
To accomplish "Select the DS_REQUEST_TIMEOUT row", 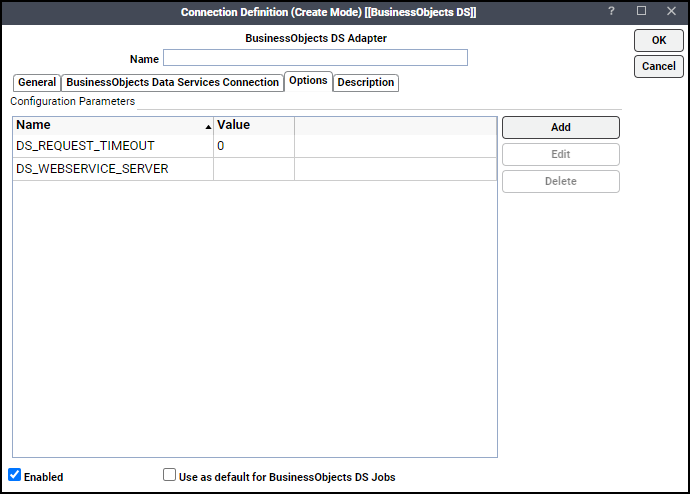I will point(255,146).
